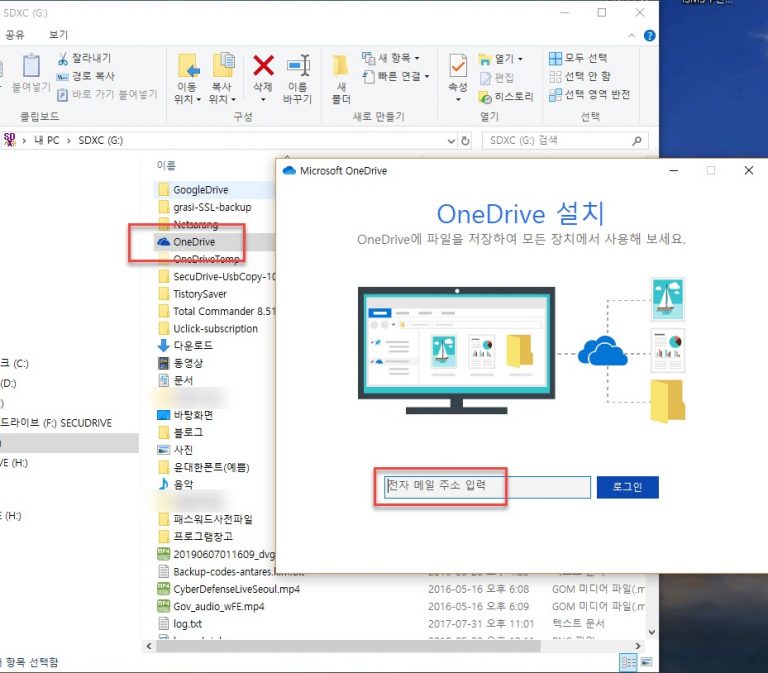Click Invert selection (선택 영역 반전)
The width and height of the screenshot is (768, 673).
[589, 95]
